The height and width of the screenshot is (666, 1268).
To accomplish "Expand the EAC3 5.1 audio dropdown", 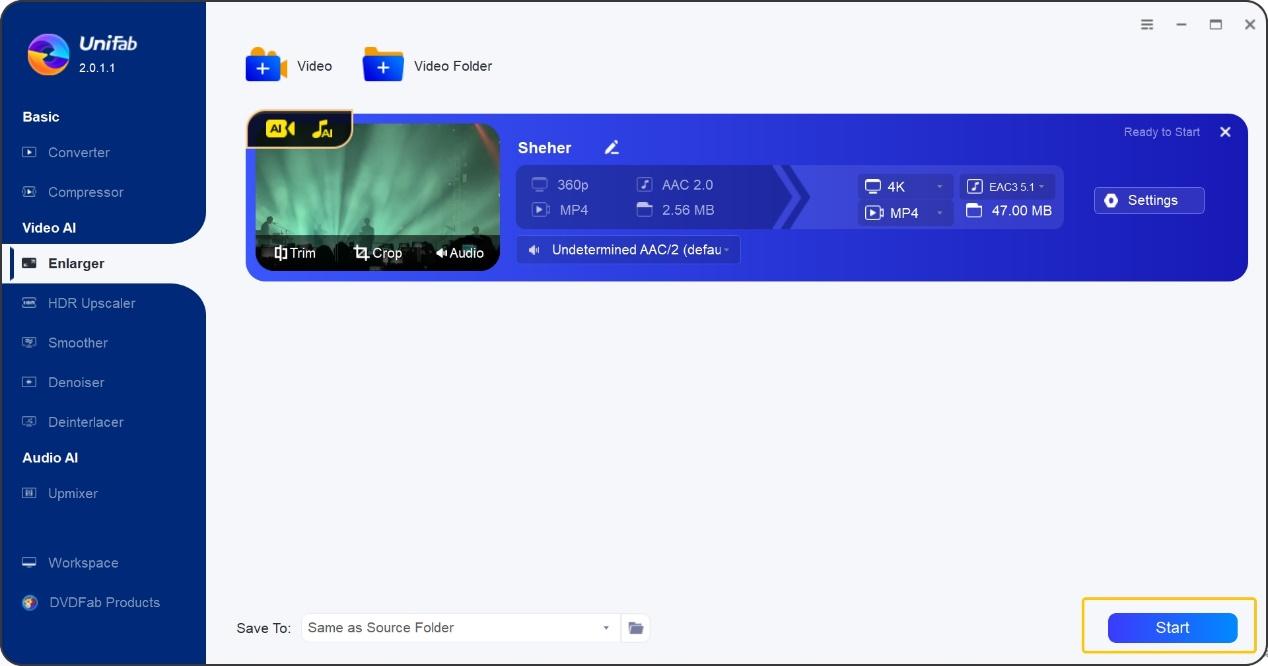I will click(x=1007, y=186).
